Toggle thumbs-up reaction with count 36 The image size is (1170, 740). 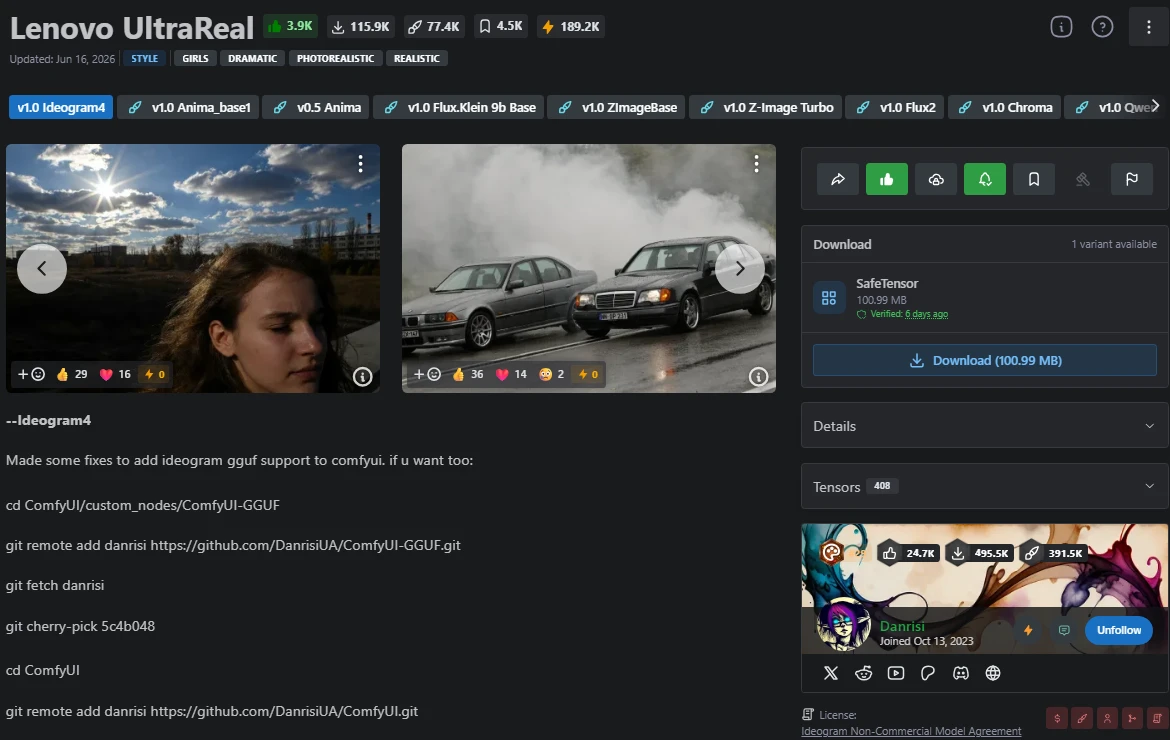tap(468, 374)
